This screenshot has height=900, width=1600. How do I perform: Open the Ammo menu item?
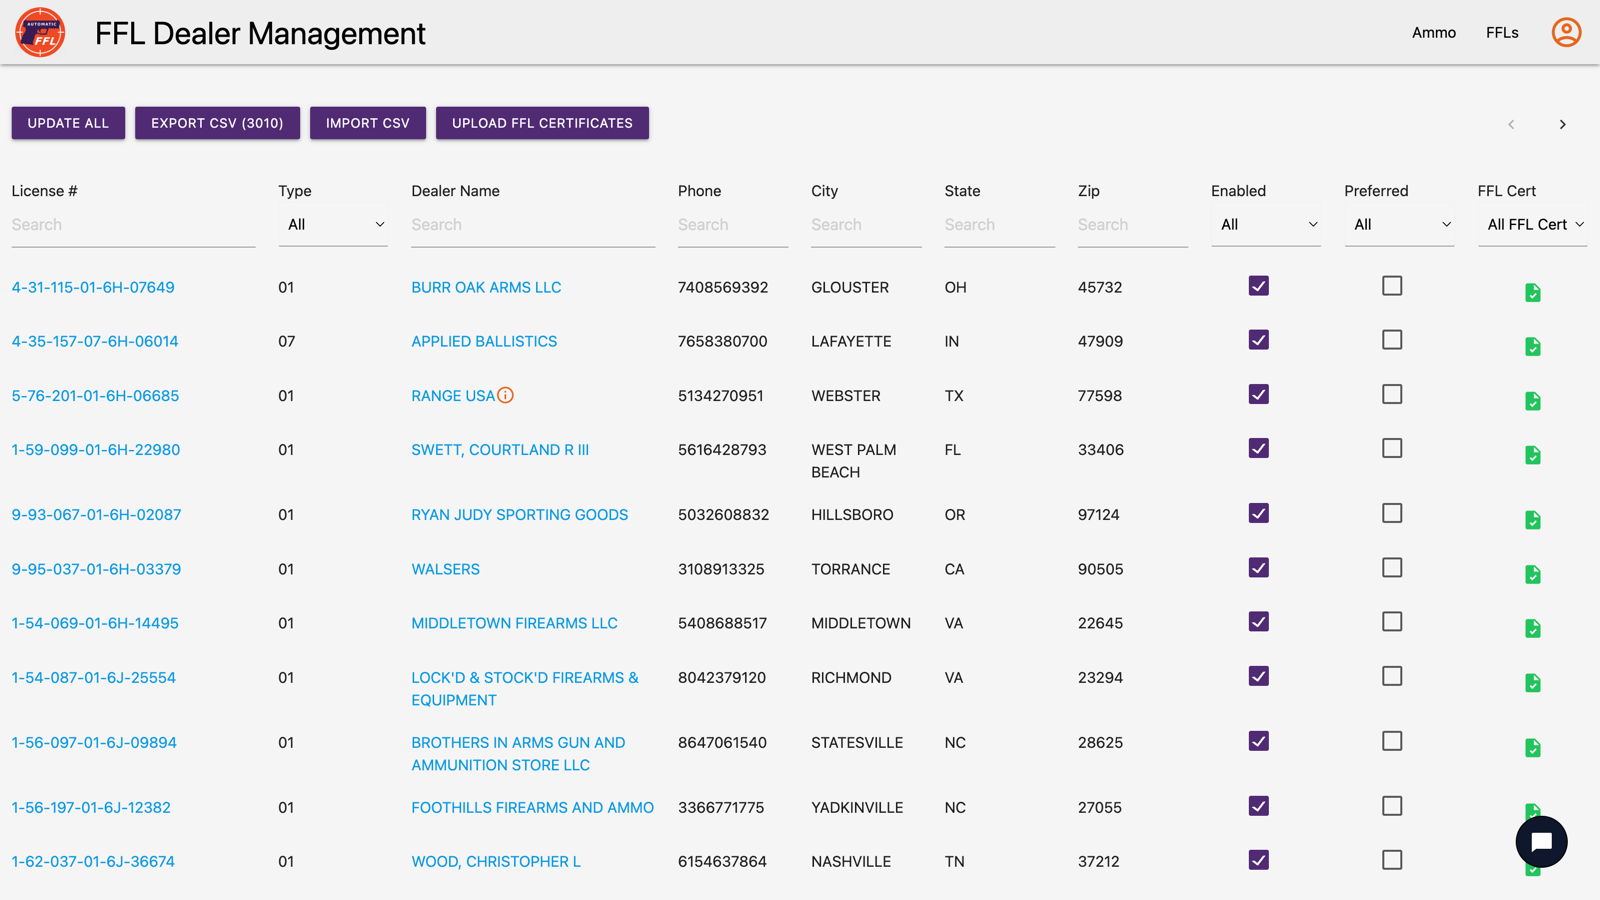pyautogui.click(x=1434, y=33)
